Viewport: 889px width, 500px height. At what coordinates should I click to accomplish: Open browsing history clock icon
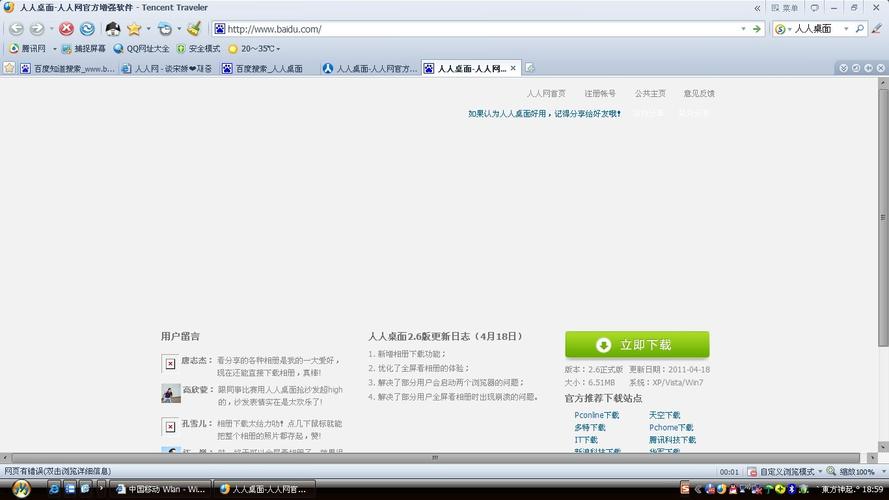pos(165,28)
